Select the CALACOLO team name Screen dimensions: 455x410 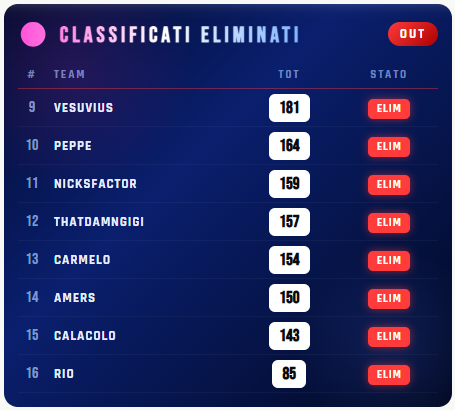tap(85, 336)
